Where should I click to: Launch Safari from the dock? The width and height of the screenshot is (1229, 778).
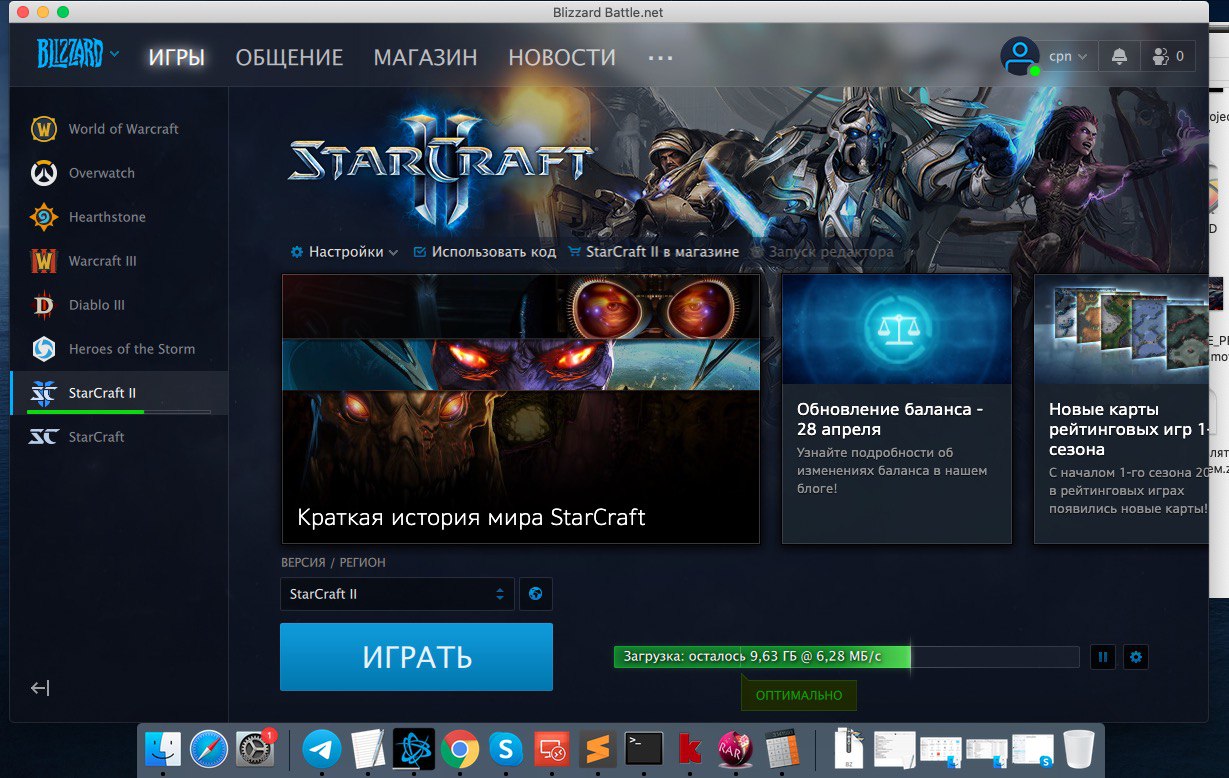coord(209,749)
